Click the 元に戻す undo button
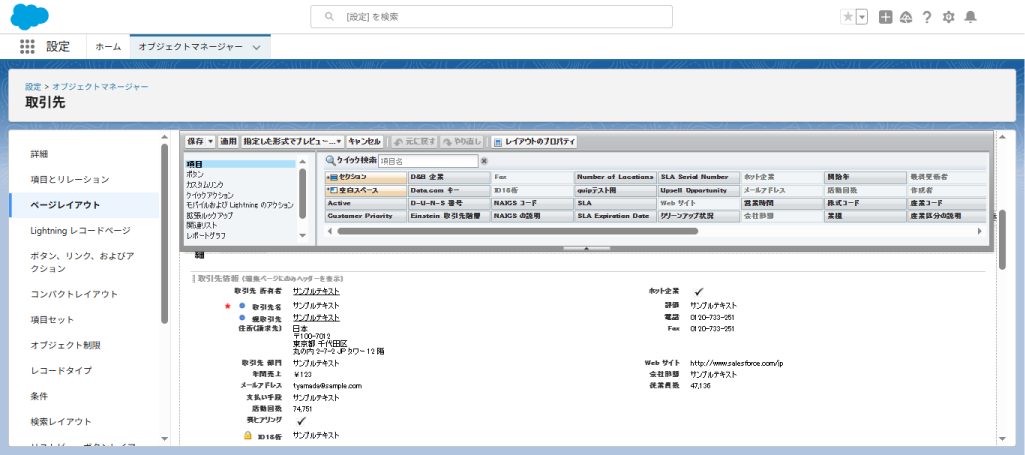The image size is (1025, 455). 414,141
